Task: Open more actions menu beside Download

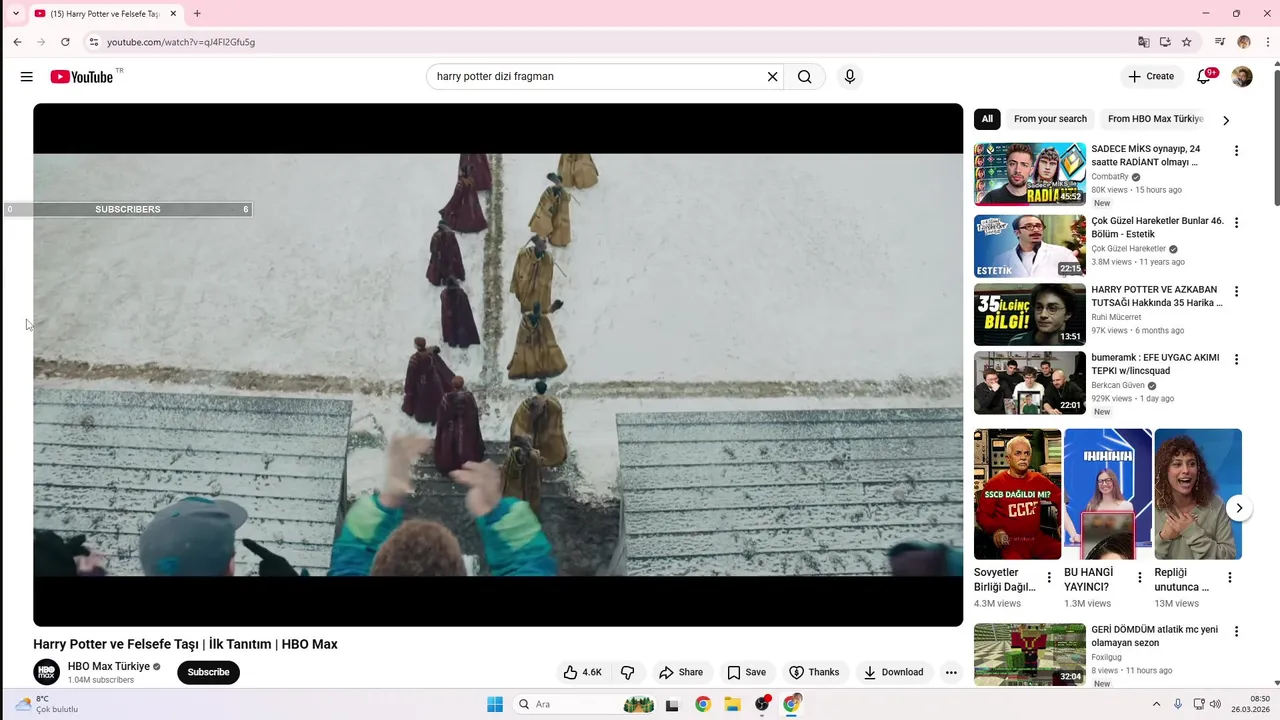Action: point(951,672)
